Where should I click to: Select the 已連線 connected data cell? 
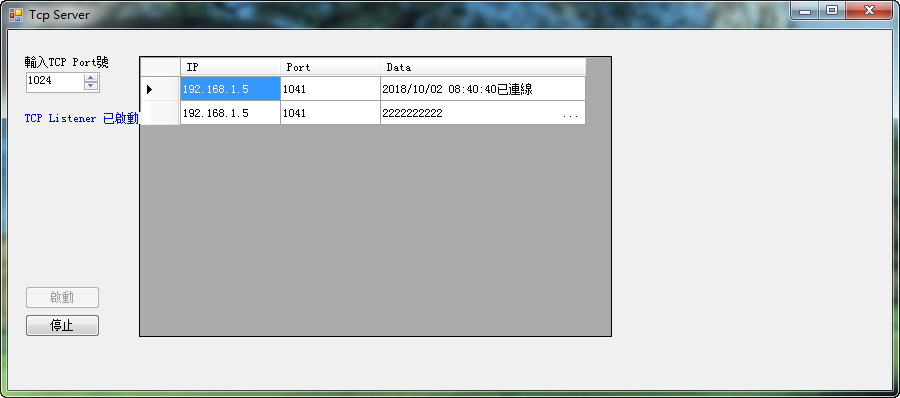483,89
